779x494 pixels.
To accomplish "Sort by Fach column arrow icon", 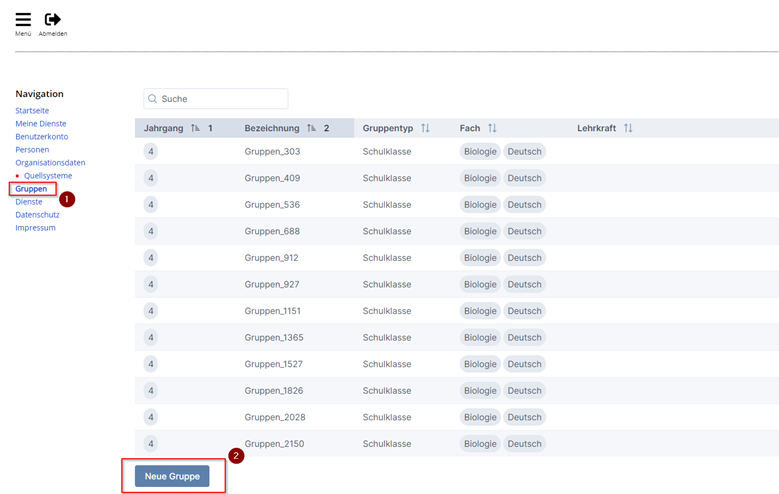I will coord(492,128).
